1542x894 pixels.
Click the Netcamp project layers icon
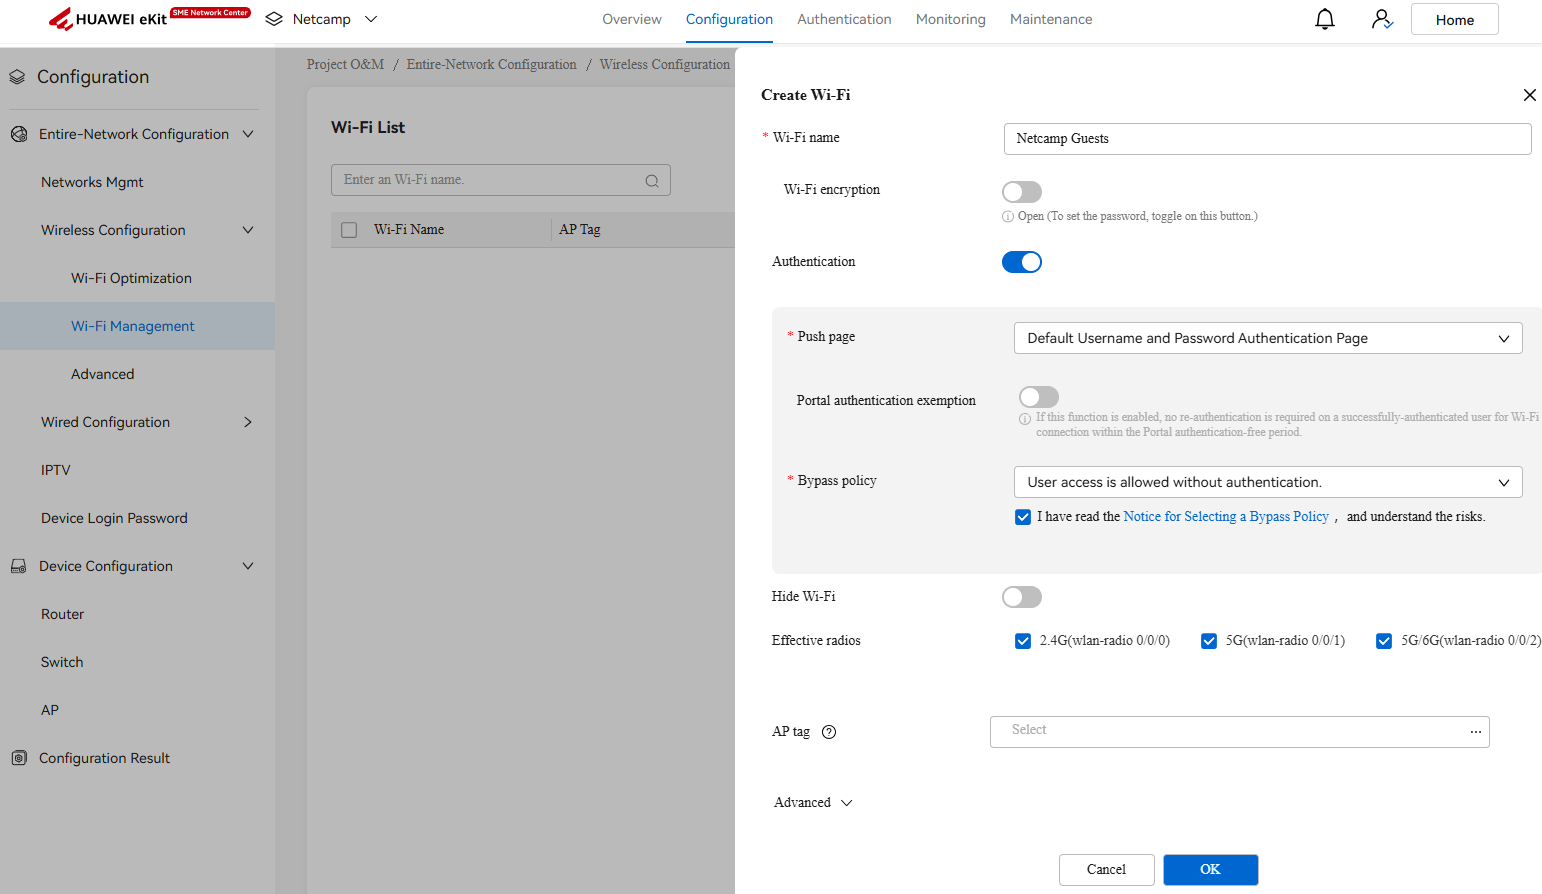(x=274, y=19)
